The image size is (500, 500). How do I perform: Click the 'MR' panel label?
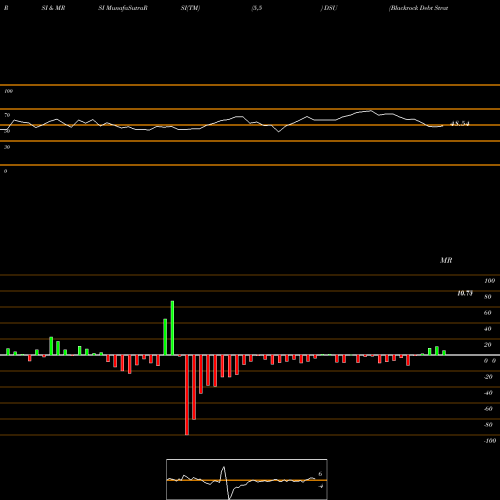click(446, 260)
